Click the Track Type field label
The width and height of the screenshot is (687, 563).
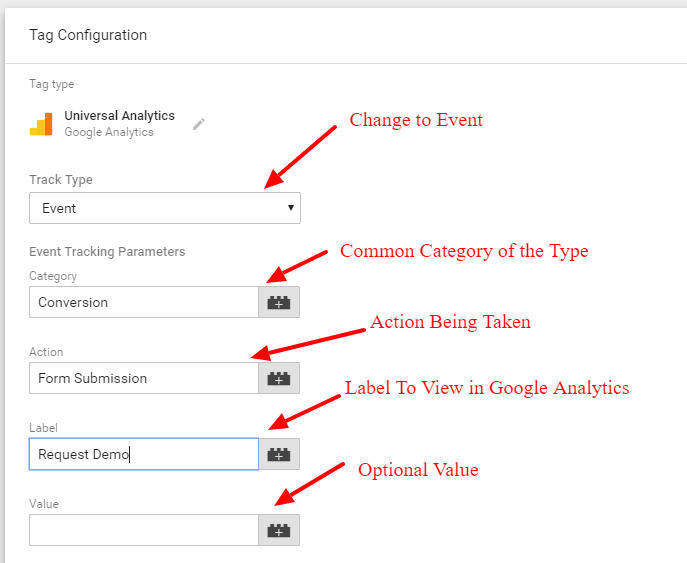pos(61,180)
